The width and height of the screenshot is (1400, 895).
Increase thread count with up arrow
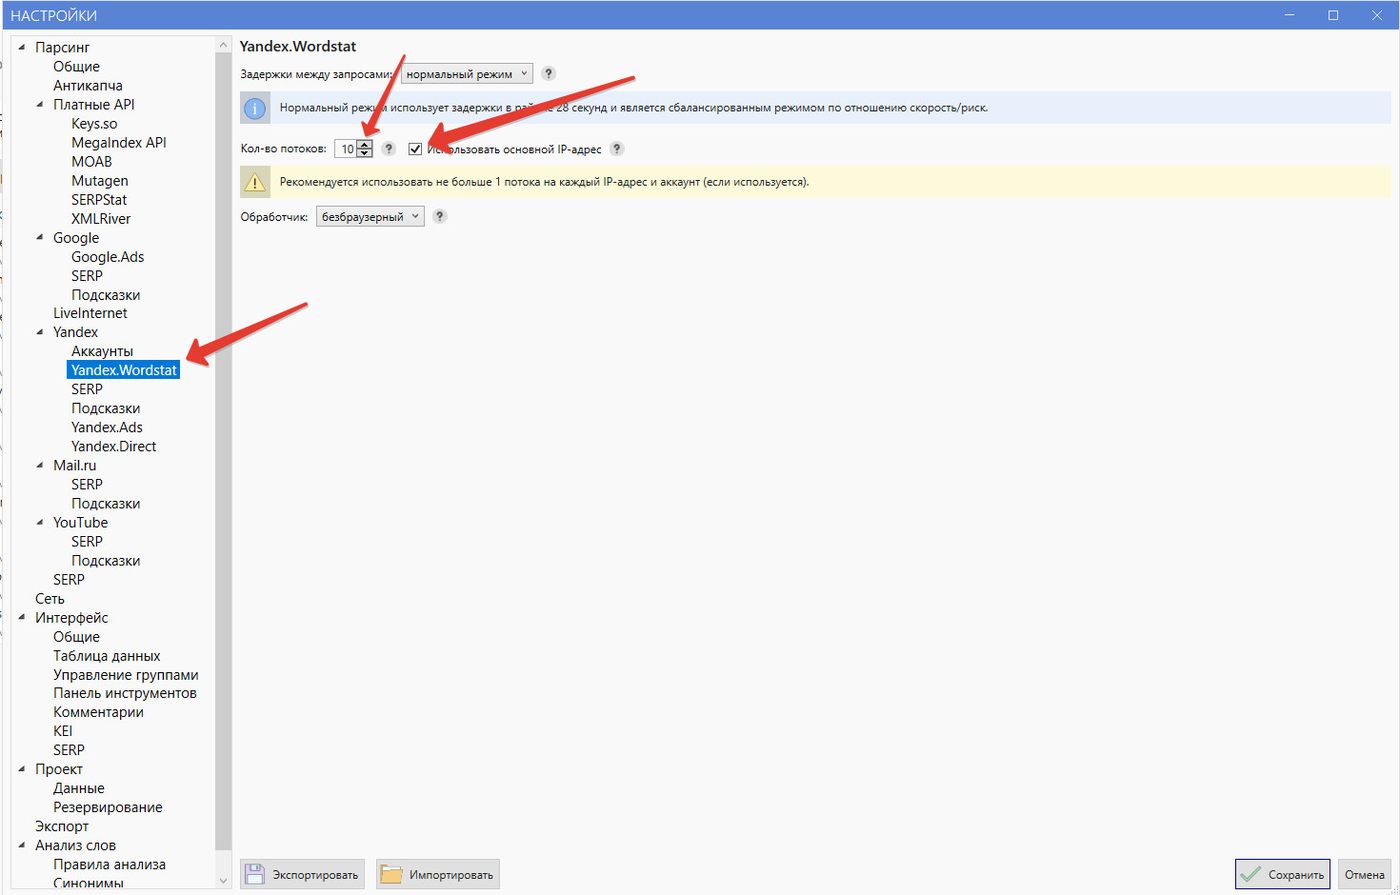[x=364, y=144]
